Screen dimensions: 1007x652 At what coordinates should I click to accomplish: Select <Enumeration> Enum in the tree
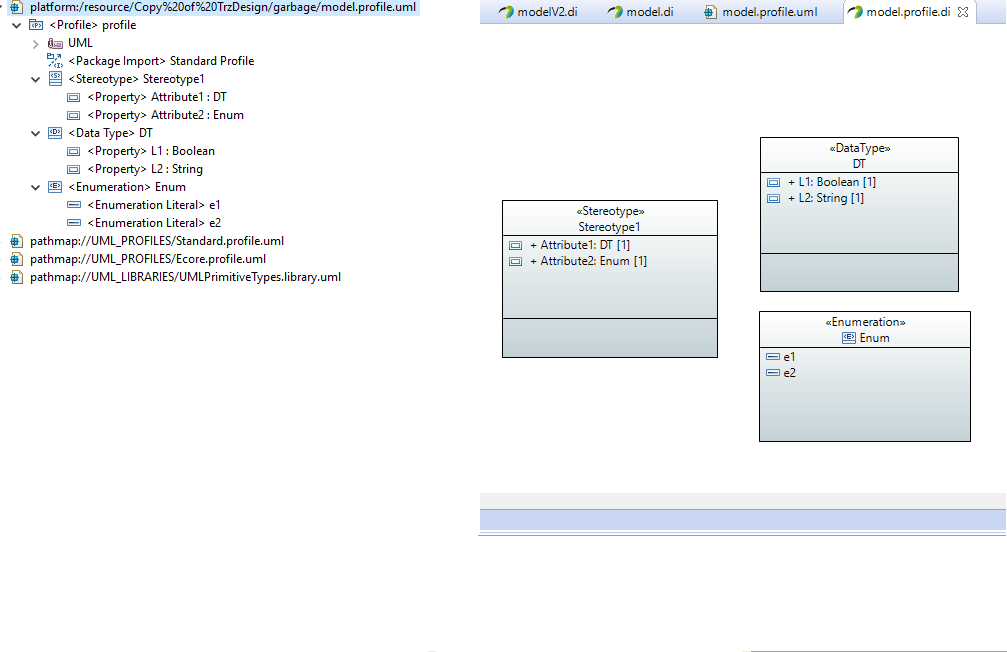point(127,188)
